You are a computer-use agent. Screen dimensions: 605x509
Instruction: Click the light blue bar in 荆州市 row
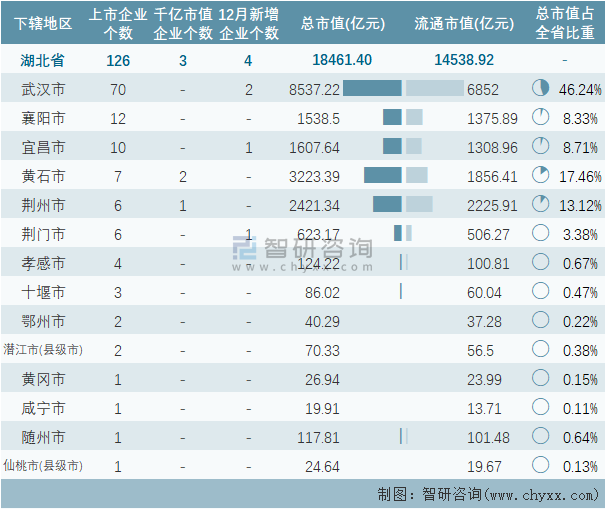coord(419,205)
